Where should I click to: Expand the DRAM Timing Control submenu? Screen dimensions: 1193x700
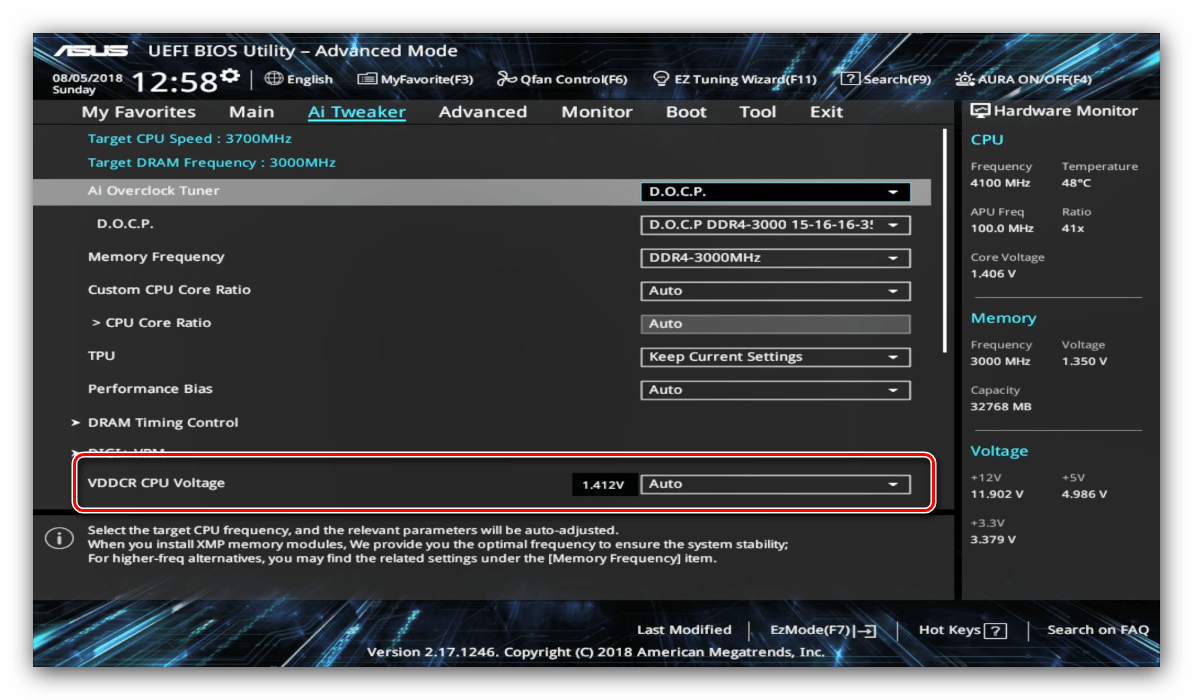(x=162, y=423)
